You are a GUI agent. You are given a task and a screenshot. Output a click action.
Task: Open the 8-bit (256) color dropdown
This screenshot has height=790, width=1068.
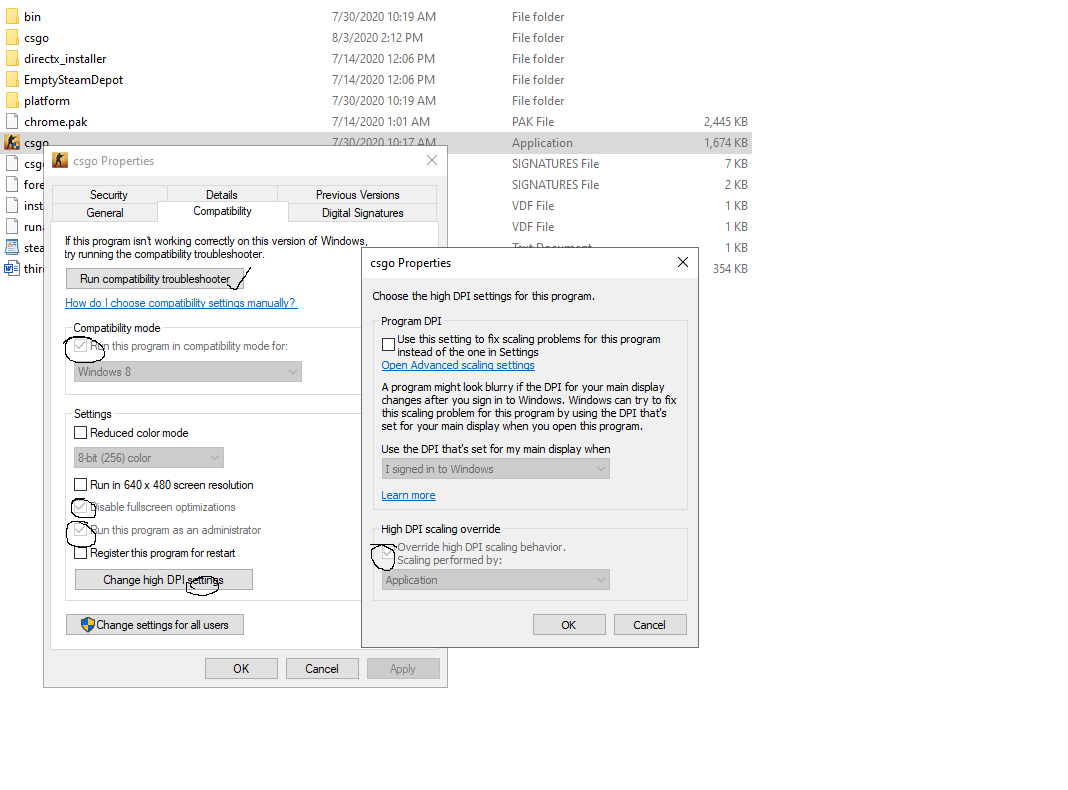[148, 458]
